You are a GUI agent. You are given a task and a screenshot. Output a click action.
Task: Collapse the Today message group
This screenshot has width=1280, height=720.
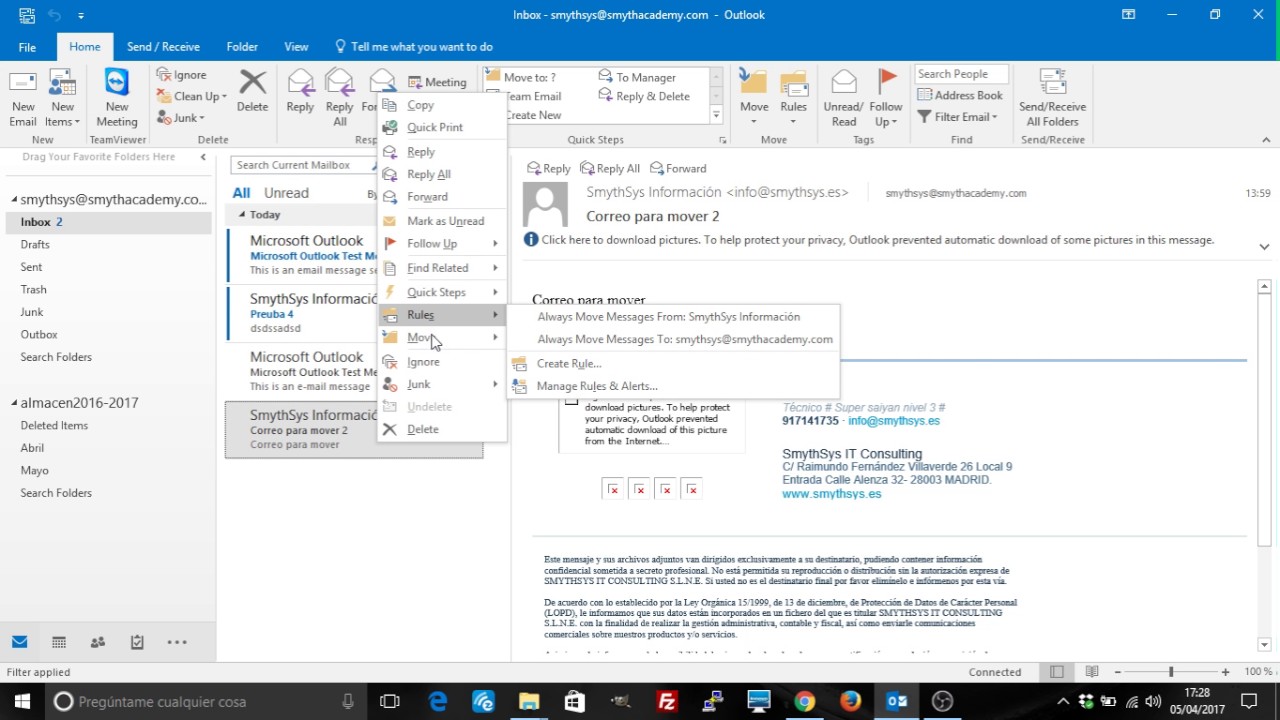tap(241, 215)
